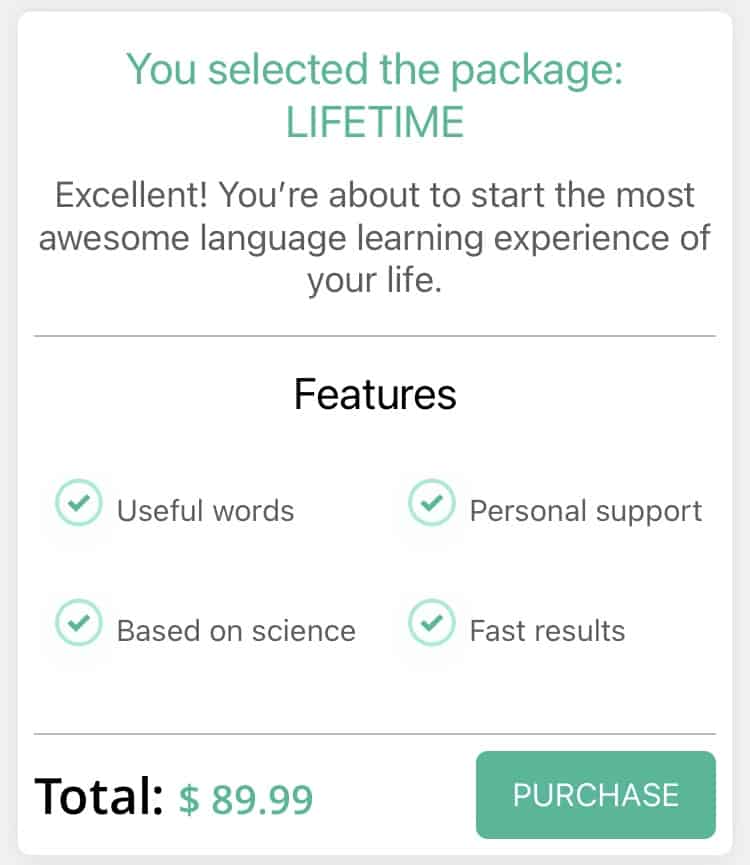Click the Features section heading
The width and height of the screenshot is (750, 865).
[x=375, y=395]
